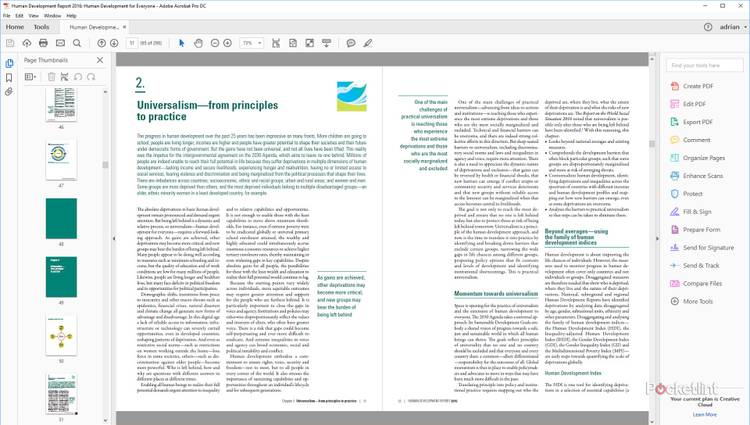Screen dimensions: 750x425
Task: Switch to the Tools tab
Action: pyautogui.click(x=42, y=27)
